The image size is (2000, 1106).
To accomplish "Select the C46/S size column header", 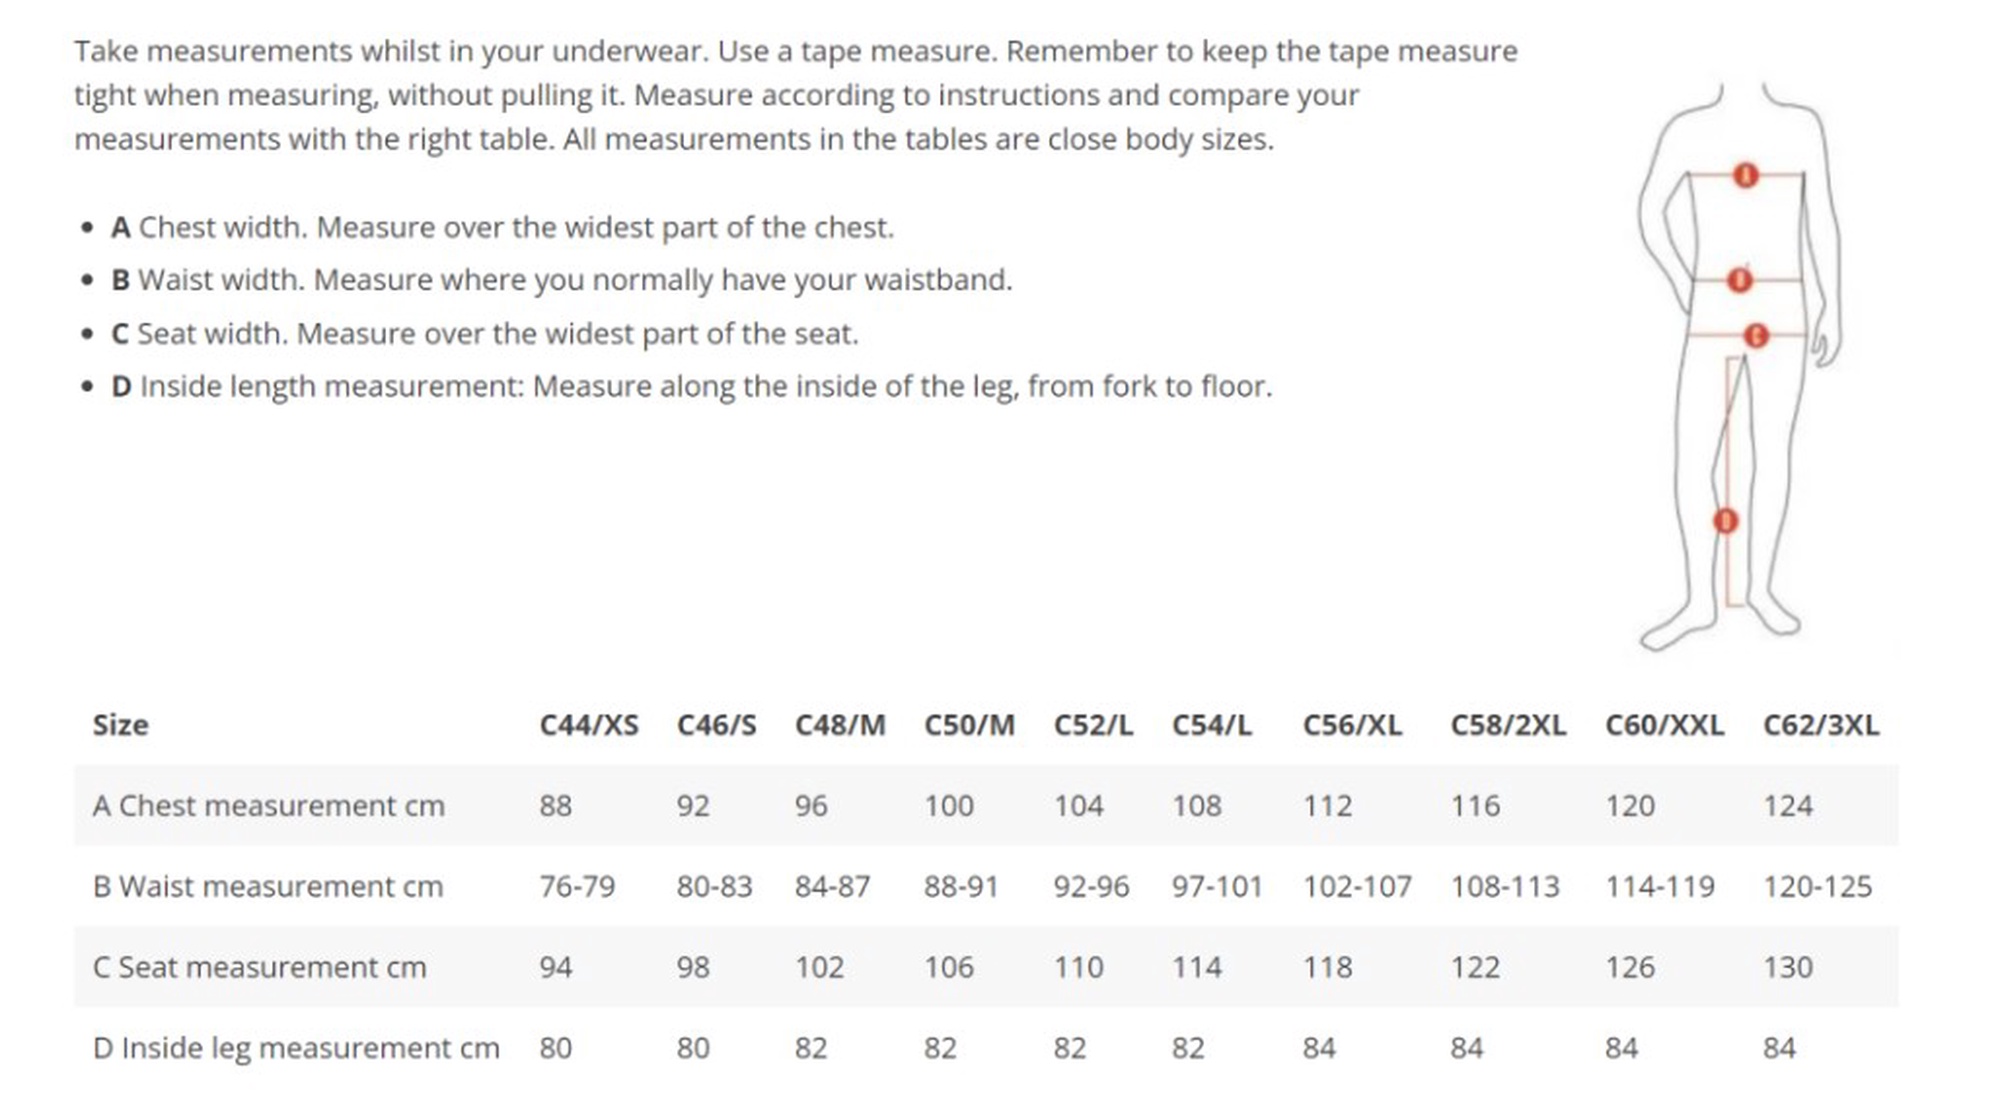I will (716, 725).
